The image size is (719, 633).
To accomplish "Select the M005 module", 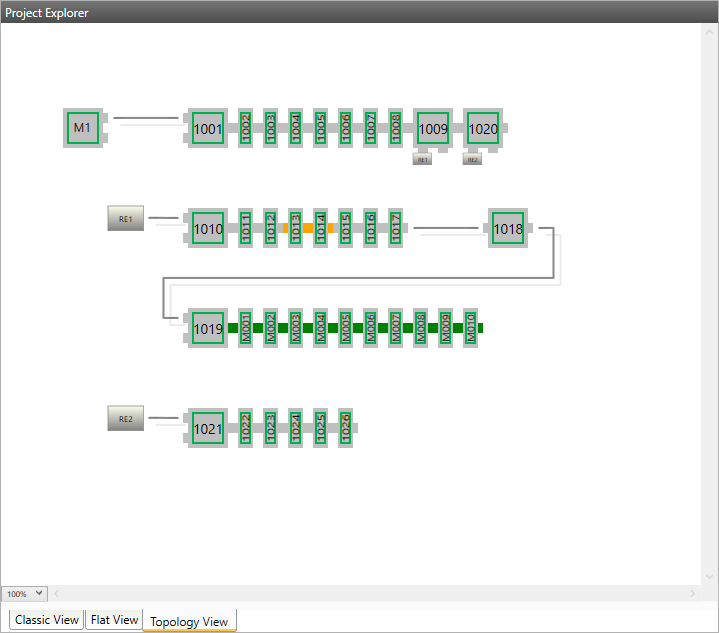I will pos(345,328).
